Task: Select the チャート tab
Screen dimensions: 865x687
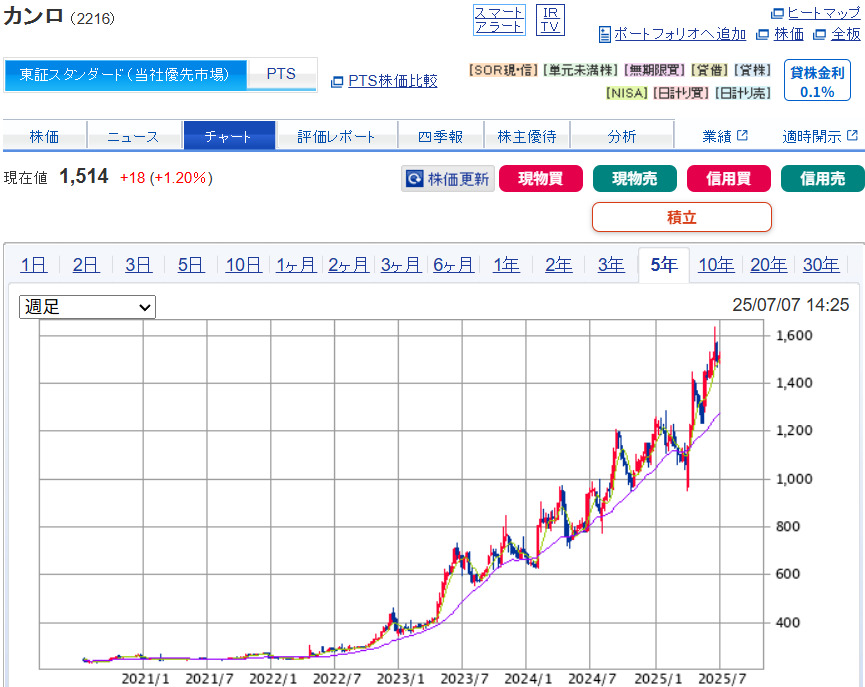Action: pos(229,136)
